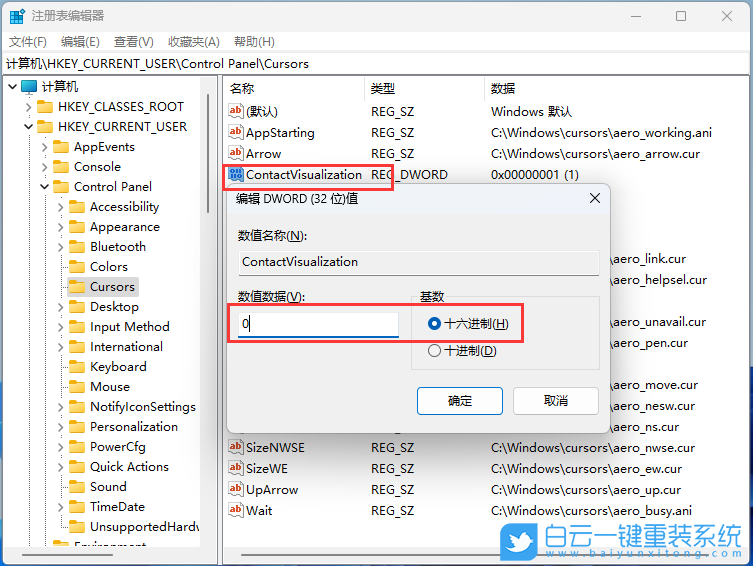Click the tree pane vertical scrollbar
Image resolution: width=753 pixels, height=566 pixels.
point(208,154)
